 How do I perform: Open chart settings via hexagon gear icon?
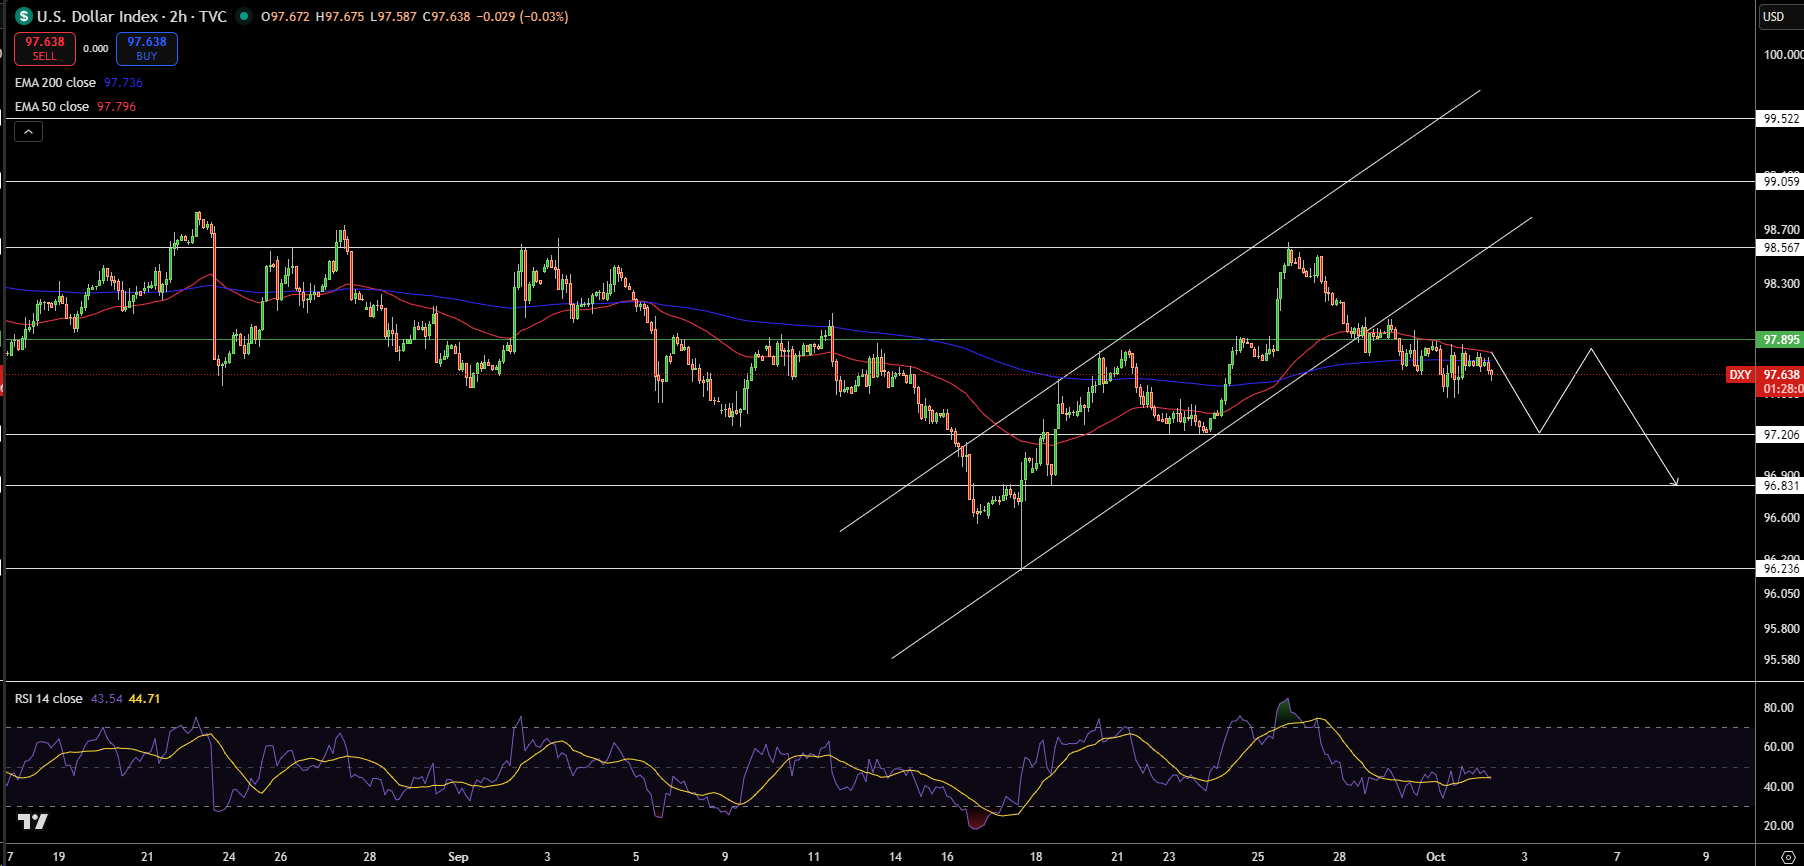click(x=1788, y=857)
